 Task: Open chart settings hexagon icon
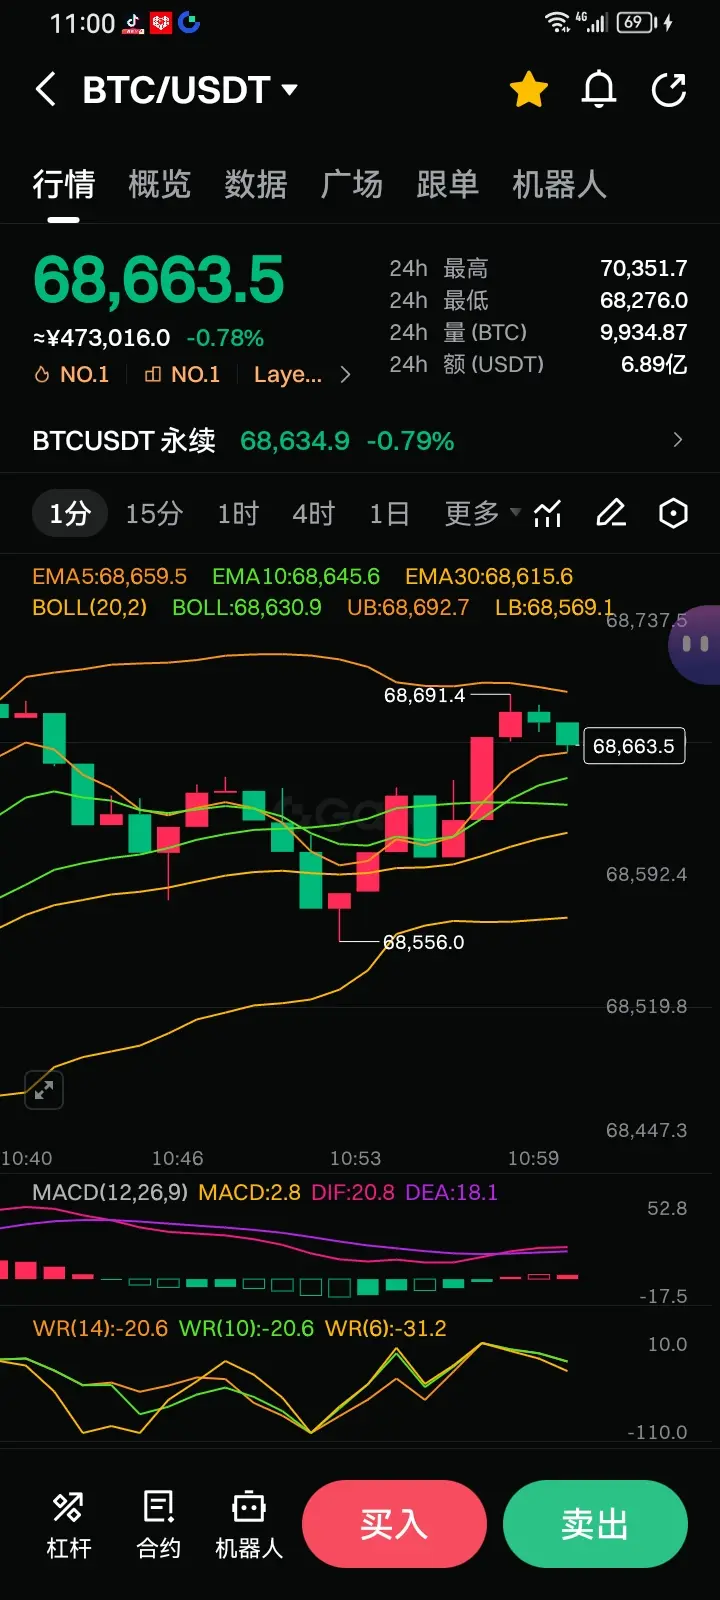tap(674, 513)
